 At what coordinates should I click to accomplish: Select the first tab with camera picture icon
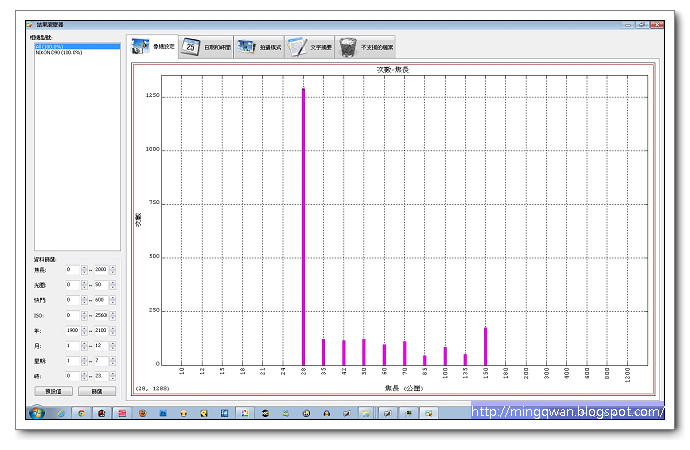153,46
